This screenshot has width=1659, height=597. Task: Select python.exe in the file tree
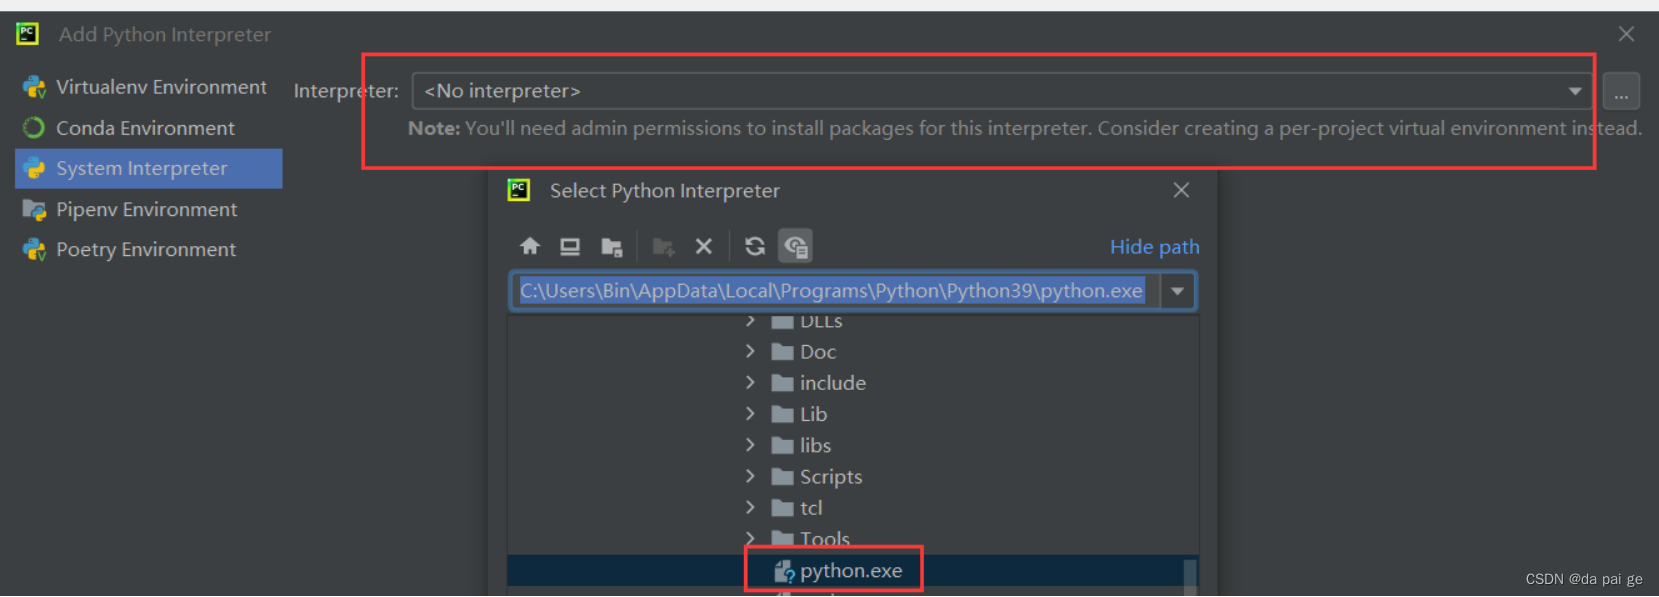838,570
